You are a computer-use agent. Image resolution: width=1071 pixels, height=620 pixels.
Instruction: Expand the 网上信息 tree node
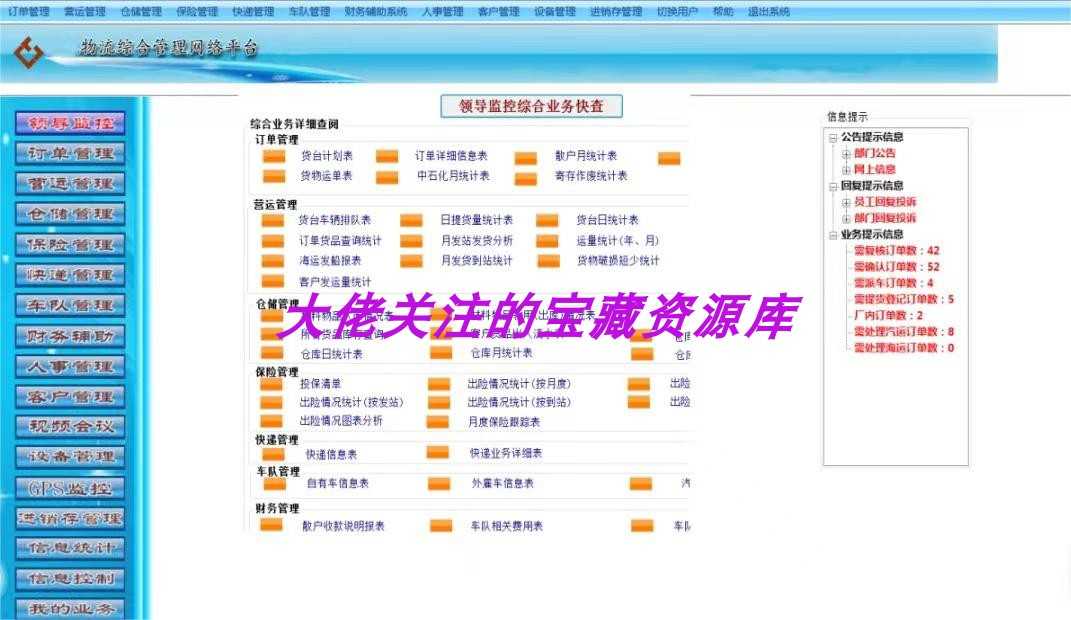click(x=846, y=169)
